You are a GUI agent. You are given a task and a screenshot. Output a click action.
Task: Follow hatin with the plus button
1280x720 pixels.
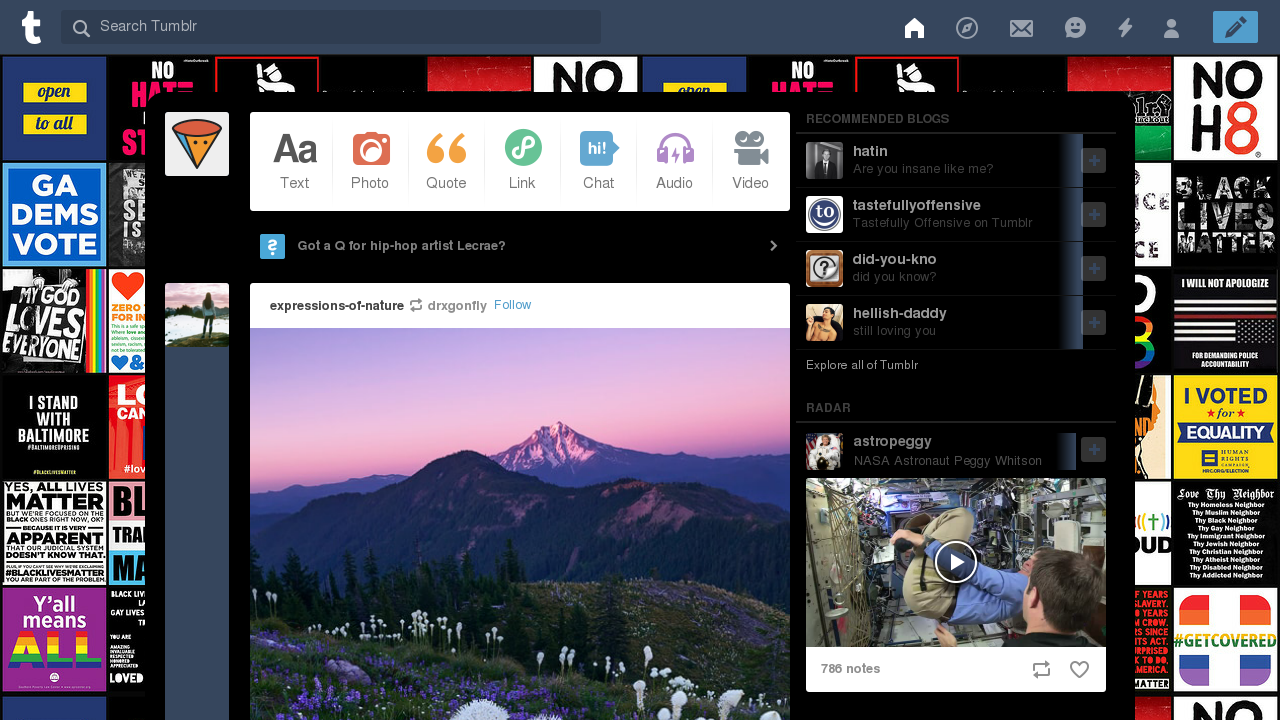1094,161
